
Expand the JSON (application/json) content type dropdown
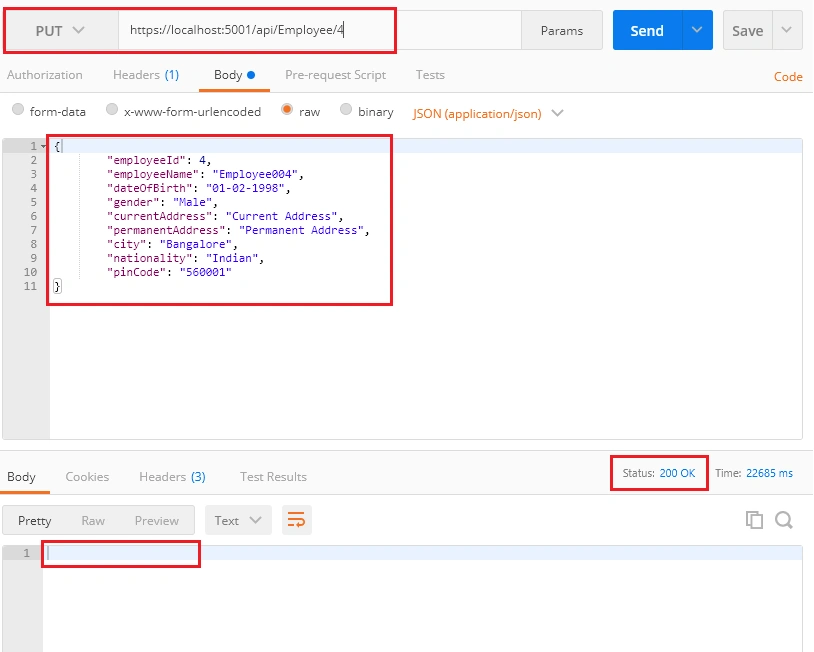point(488,113)
